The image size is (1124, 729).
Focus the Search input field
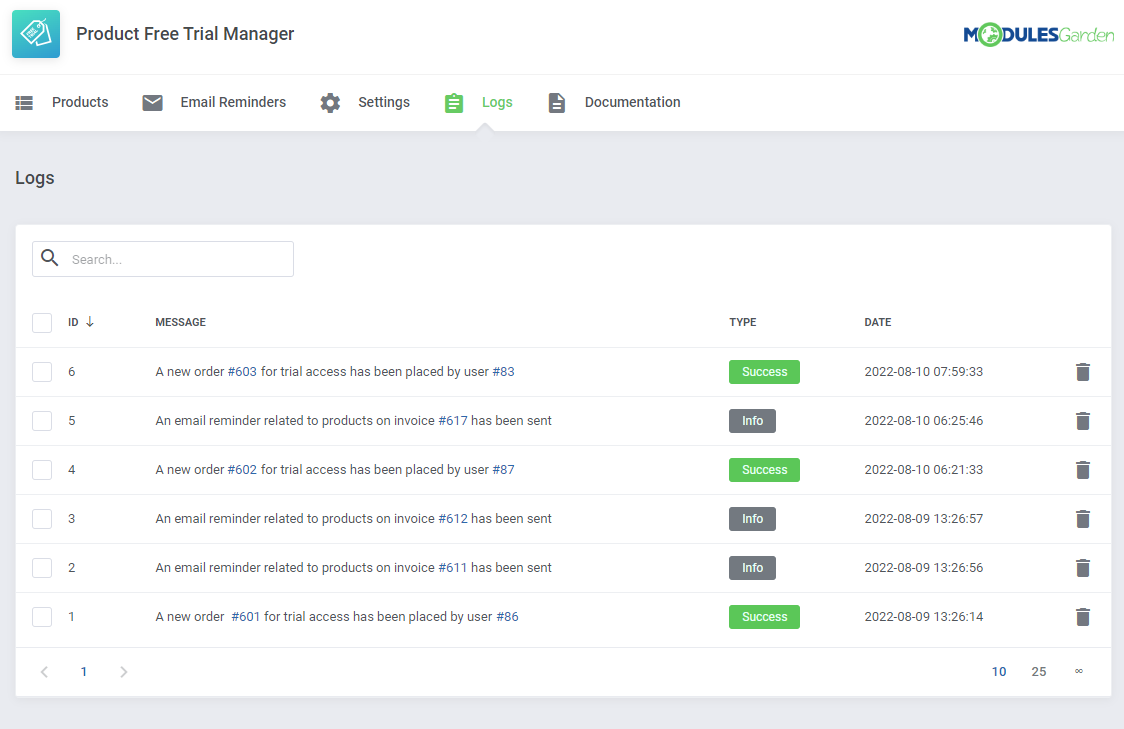coord(163,259)
